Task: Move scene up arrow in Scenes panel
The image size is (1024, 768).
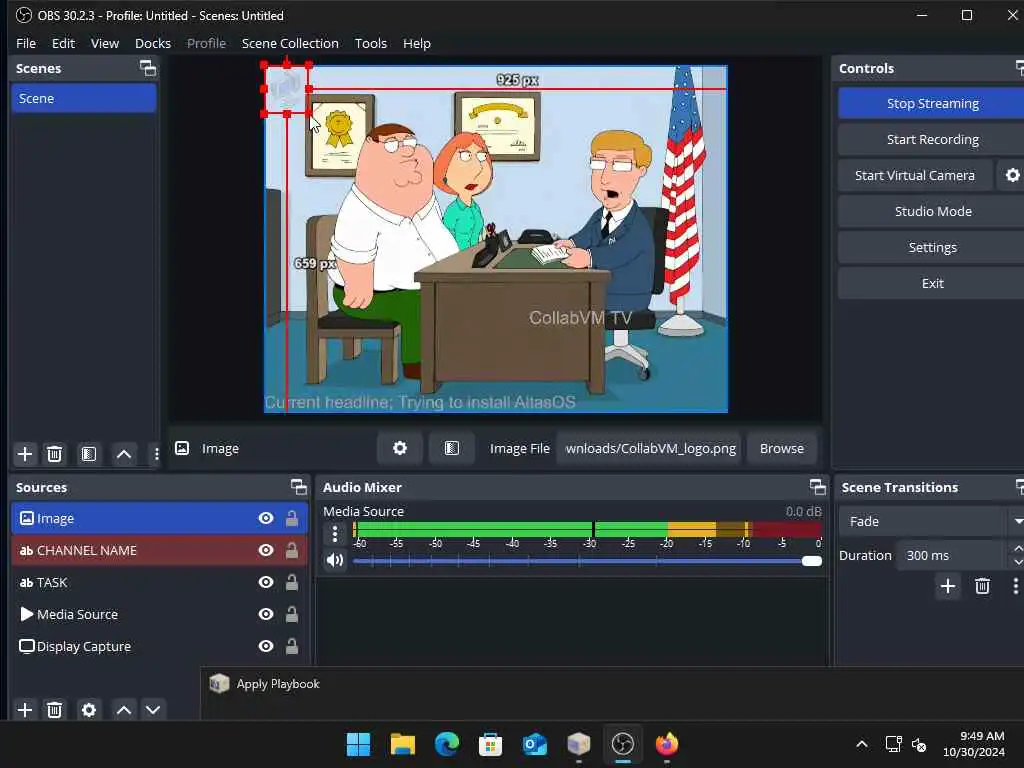Action: click(123, 454)
